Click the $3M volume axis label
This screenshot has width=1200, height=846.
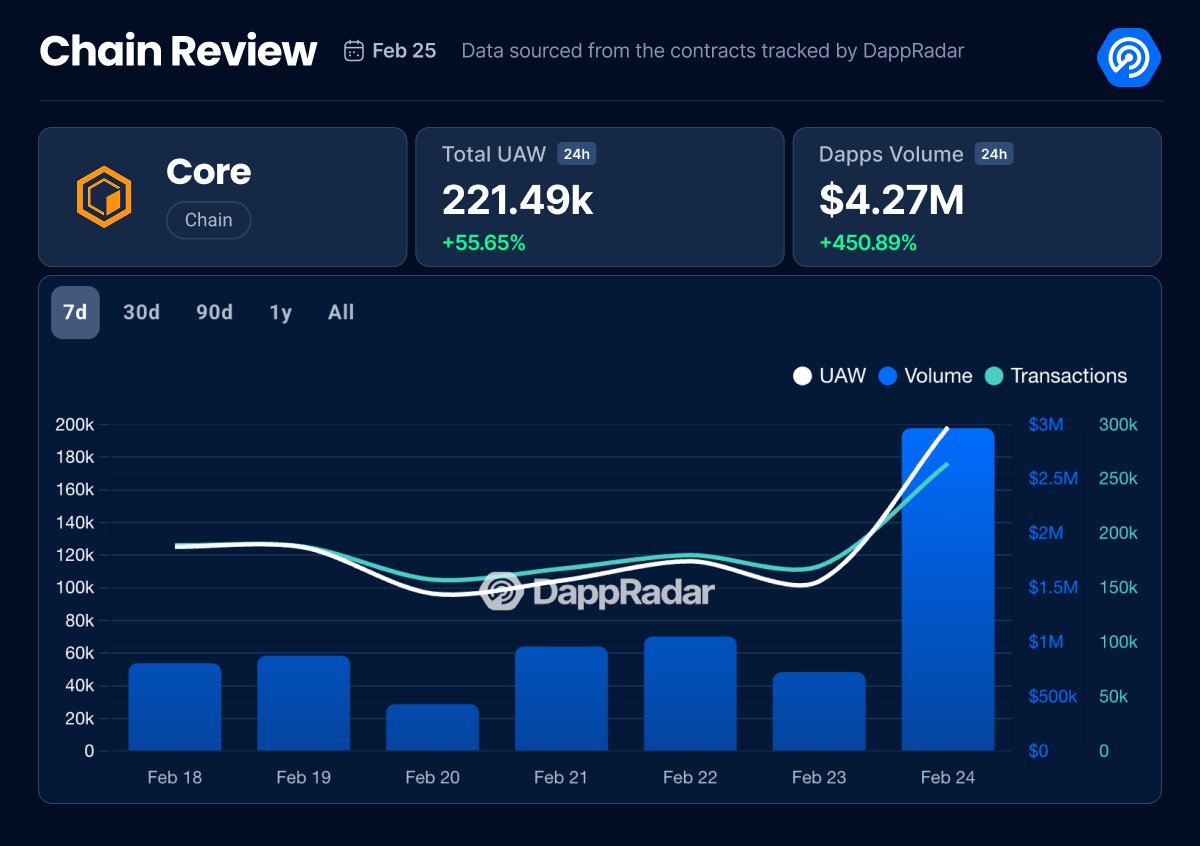[1046, 425]
